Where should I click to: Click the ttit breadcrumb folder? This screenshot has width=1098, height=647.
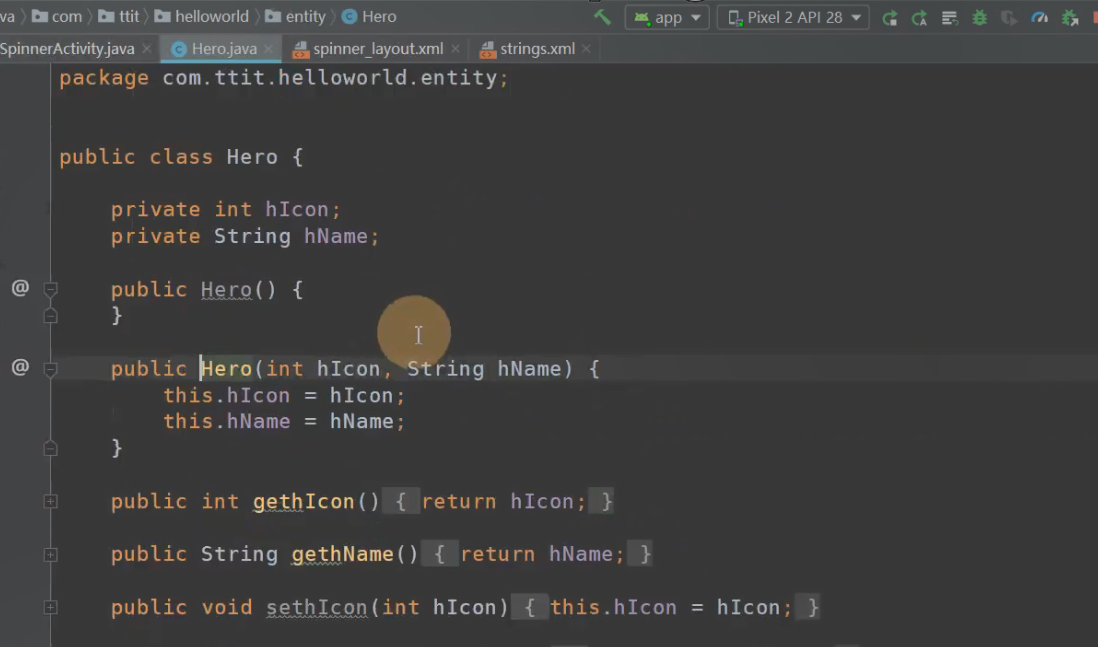[118, 17]
